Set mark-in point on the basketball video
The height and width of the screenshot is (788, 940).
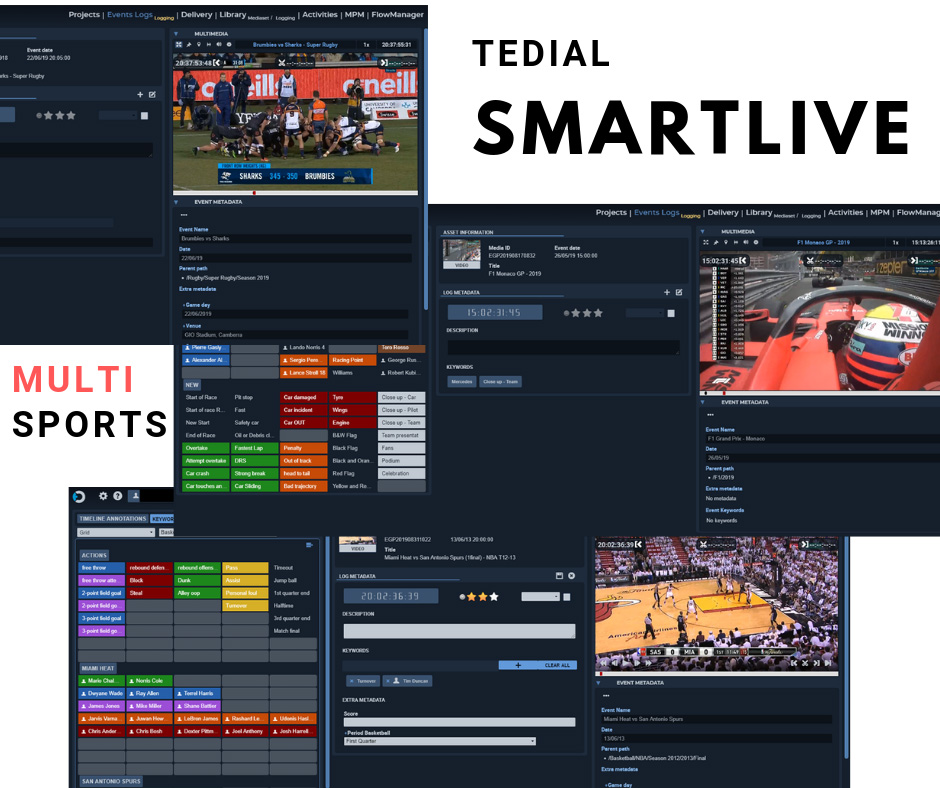coord(639,545)
